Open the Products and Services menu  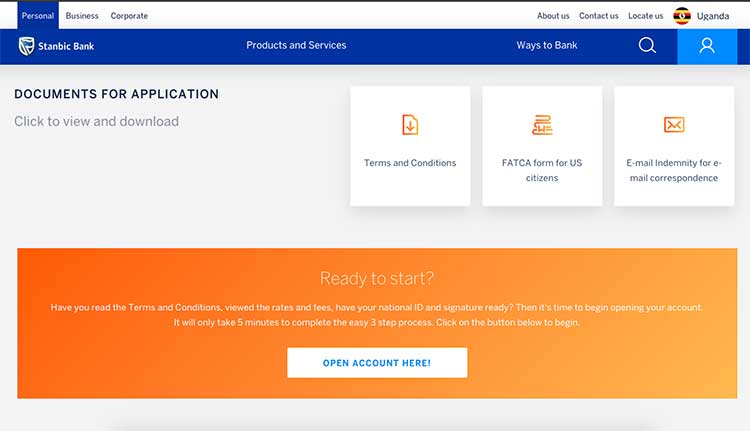pyautogui.click(x=296, y=45)
